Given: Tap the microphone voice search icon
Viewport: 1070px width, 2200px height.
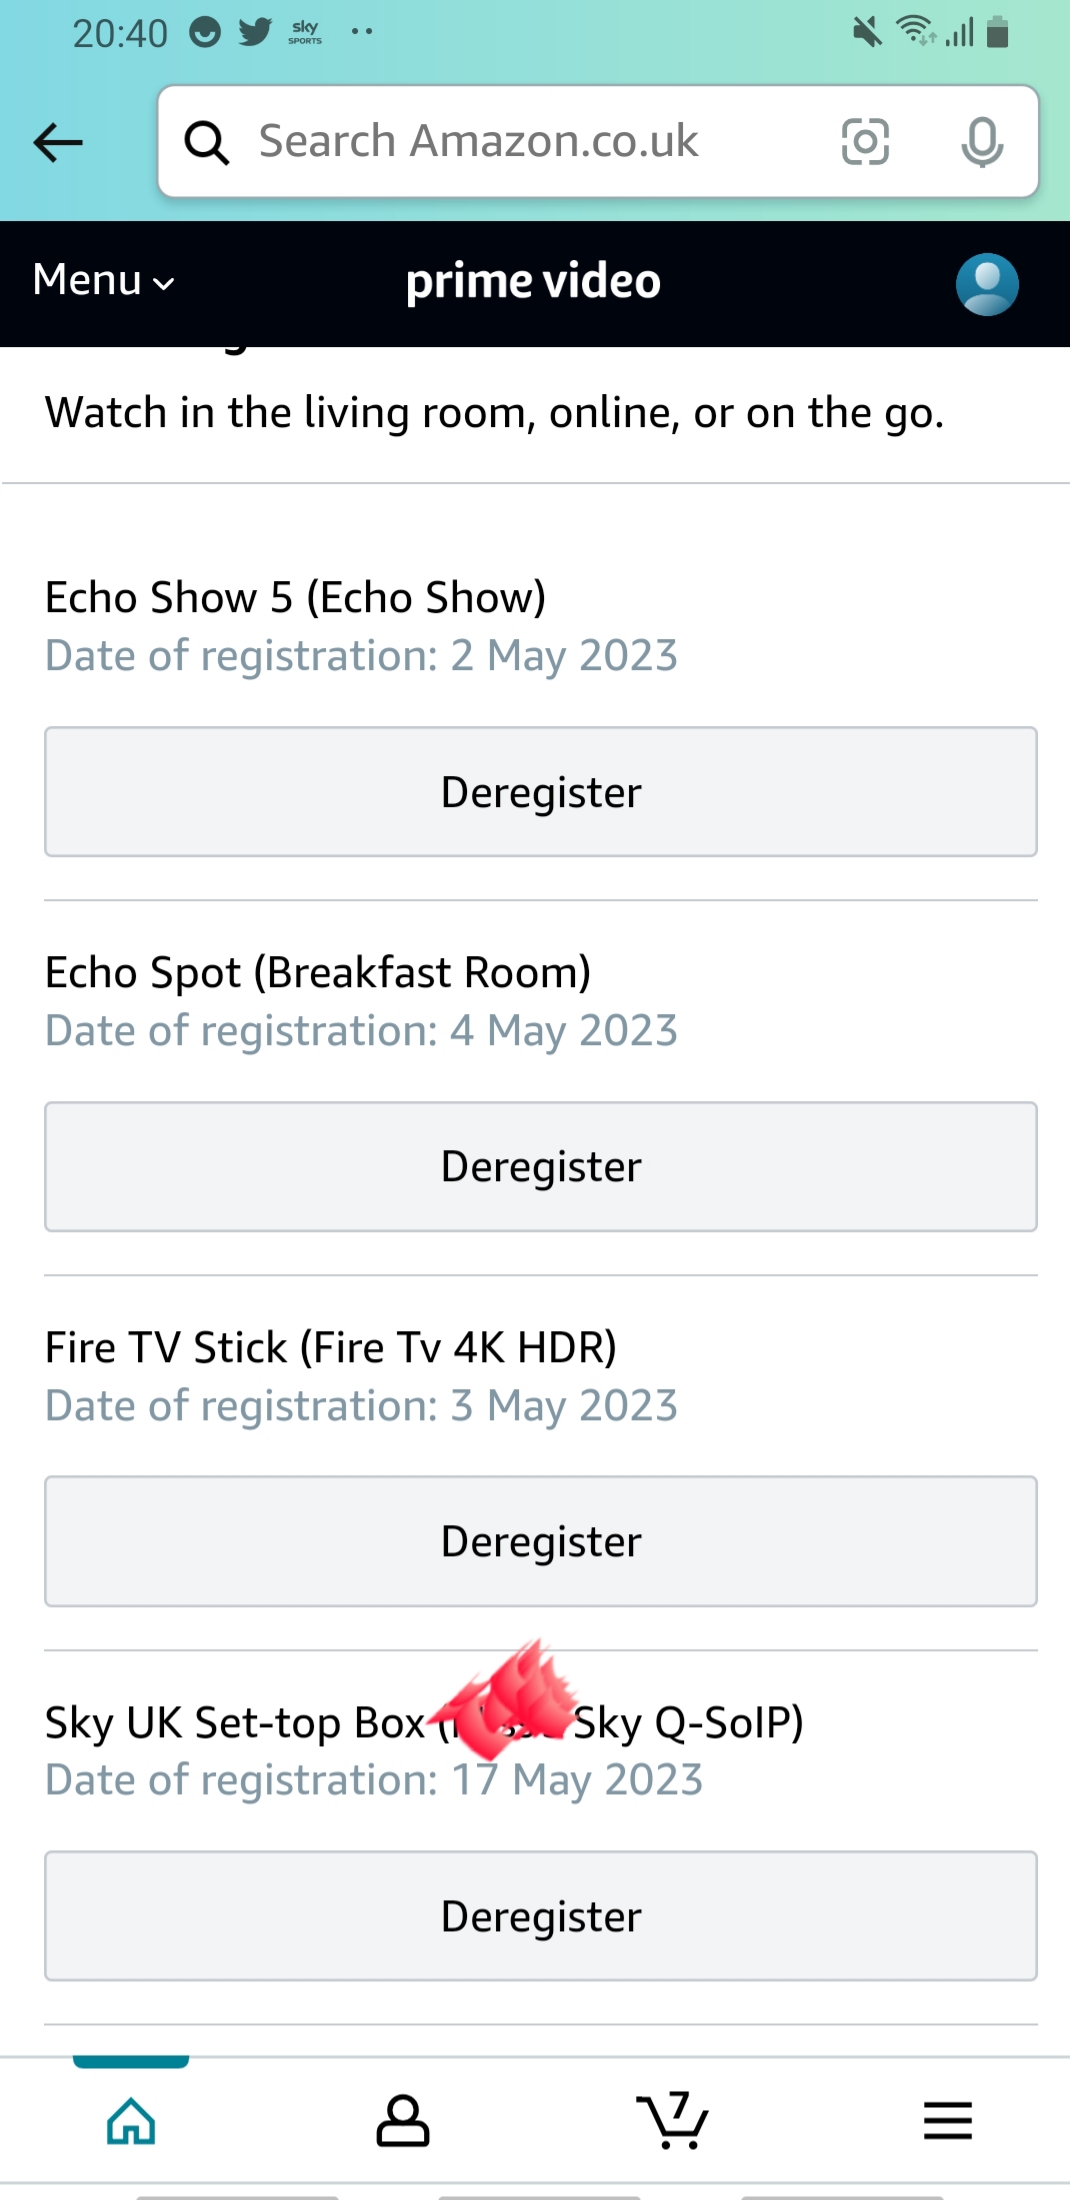Looking at the screenshot, I should pyautogui.click(x=982, y=141).
